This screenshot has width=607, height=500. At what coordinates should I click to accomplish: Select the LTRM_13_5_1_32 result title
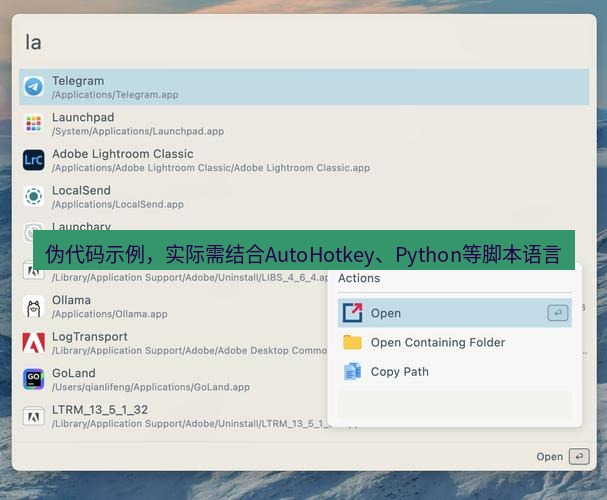coord(100,409)
